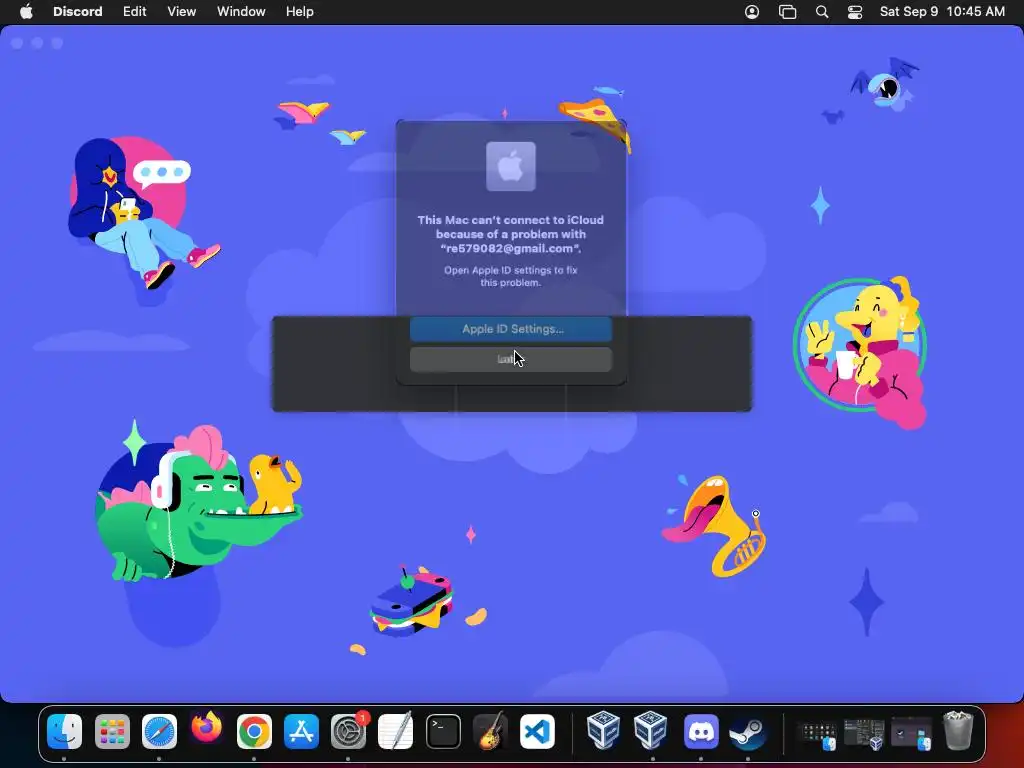The image size is (1024, 768).
Task: Open Visual Studio Code from dock
Action: [537, 731]
